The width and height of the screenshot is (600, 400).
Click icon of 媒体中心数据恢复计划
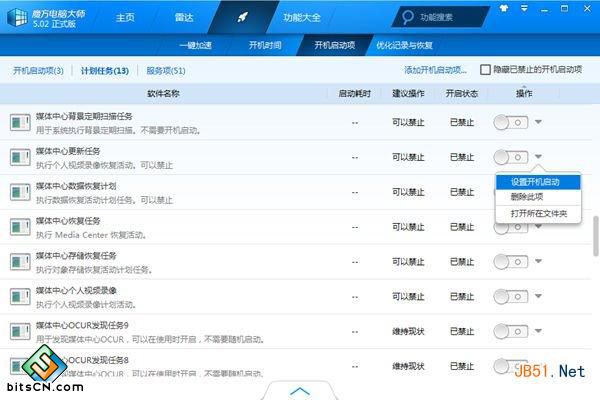20,192
